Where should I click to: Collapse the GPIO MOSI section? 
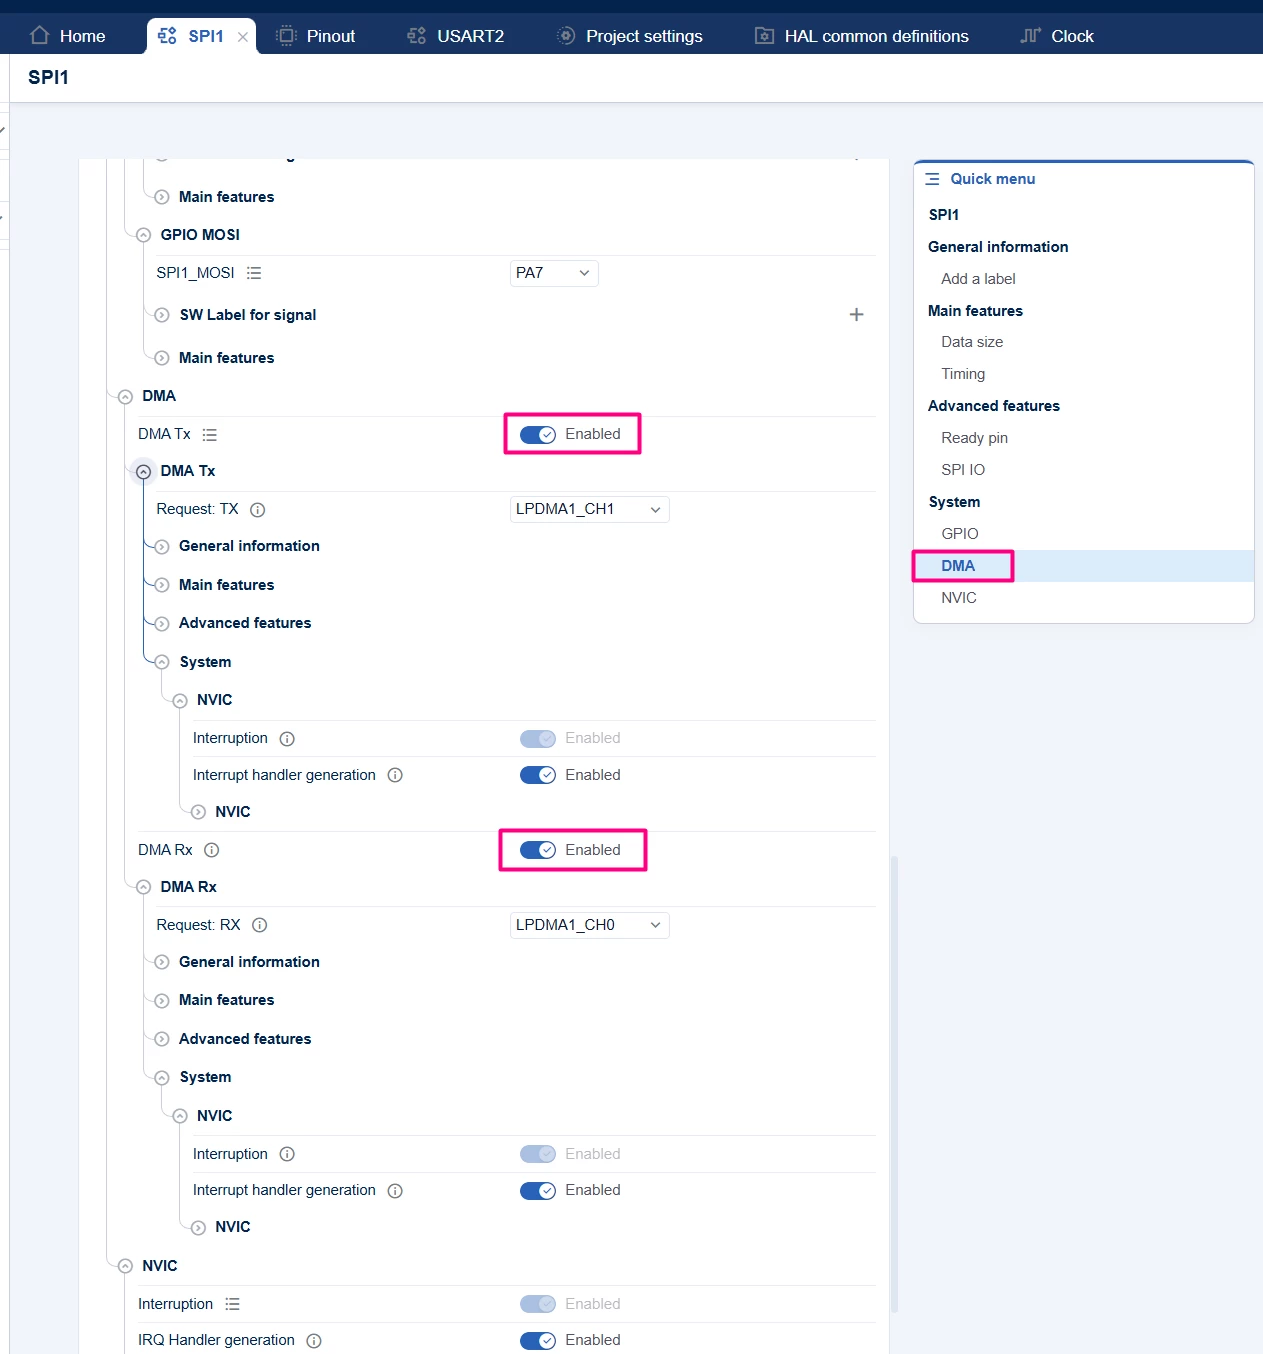tap(143, 235)
